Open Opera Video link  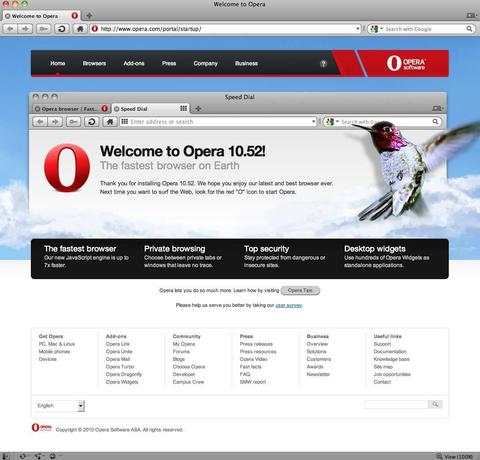pos(253,359)
